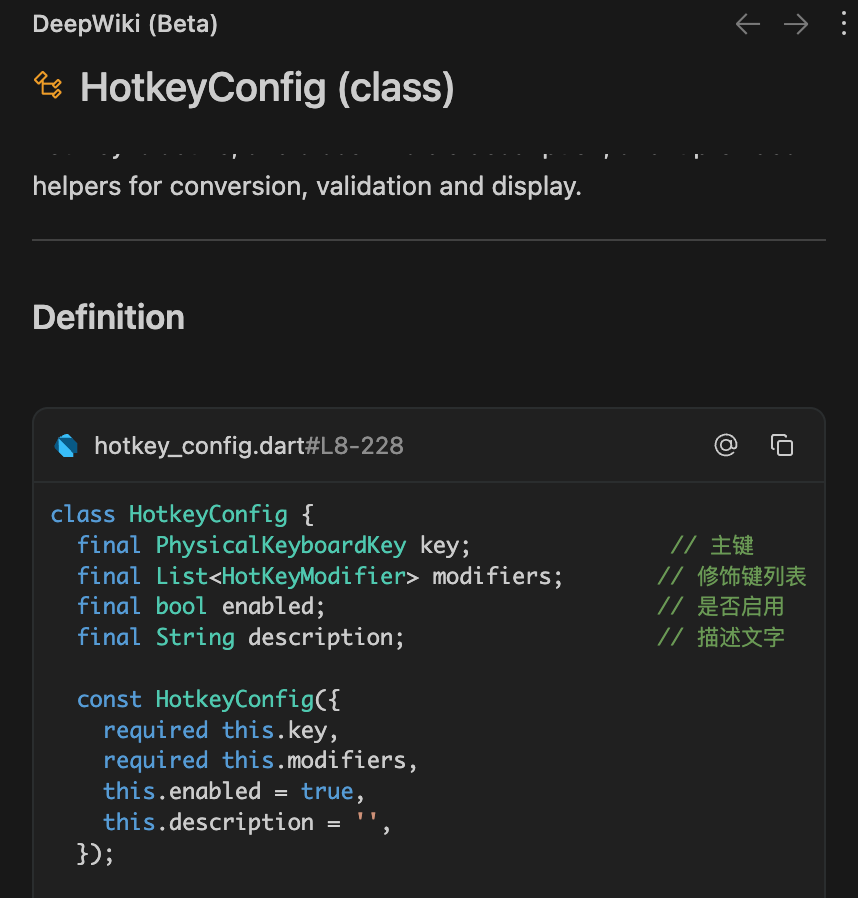The height and width of the screenshot is (898, 858).
Task: Click the '// 修饰键列表' comment
Action: (731, 576)
